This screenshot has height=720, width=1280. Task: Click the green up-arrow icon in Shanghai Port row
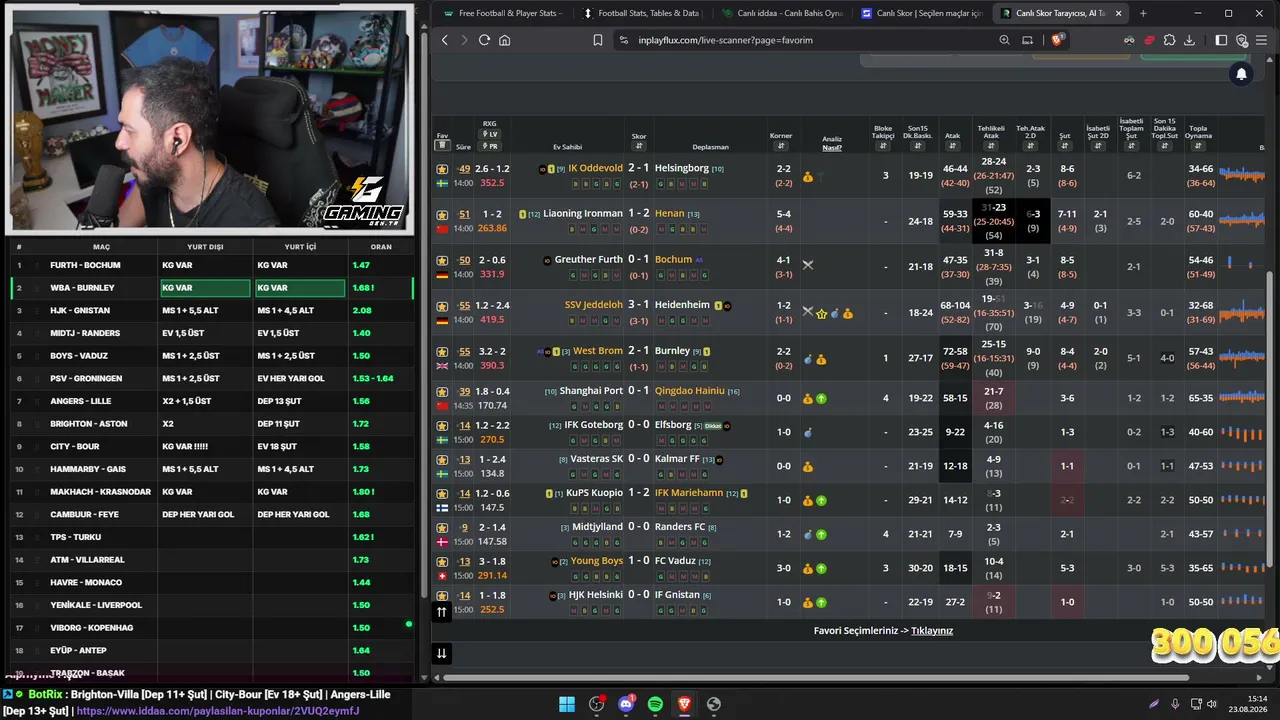tap(821, 398)
